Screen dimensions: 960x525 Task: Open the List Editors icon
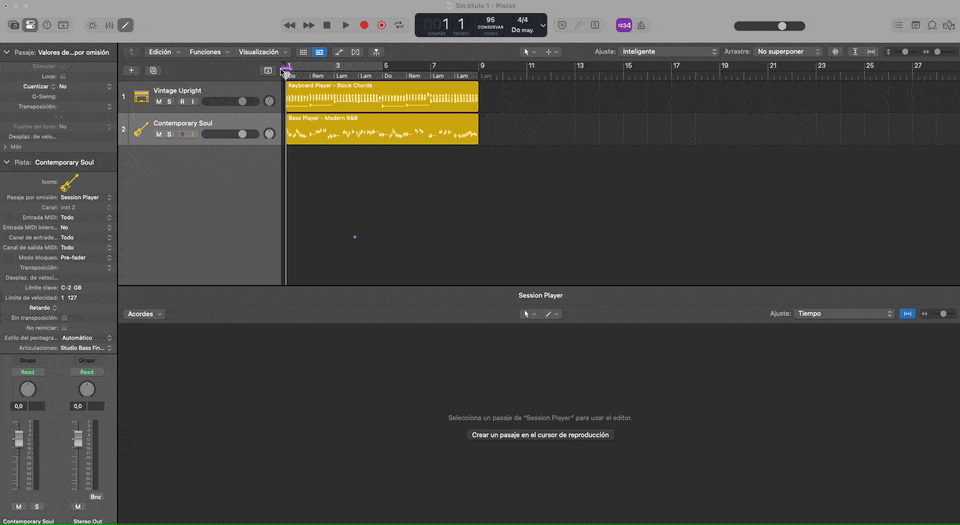pos(898,25)
